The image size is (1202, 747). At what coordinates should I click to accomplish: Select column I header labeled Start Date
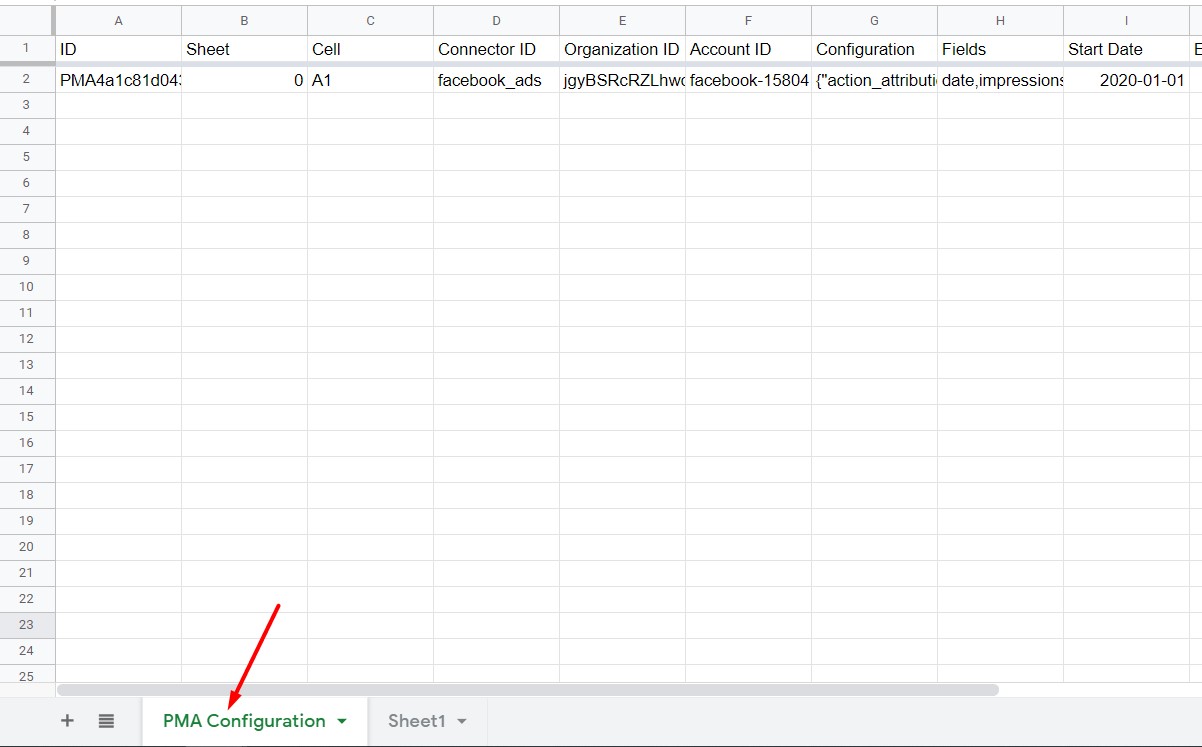1126,19
